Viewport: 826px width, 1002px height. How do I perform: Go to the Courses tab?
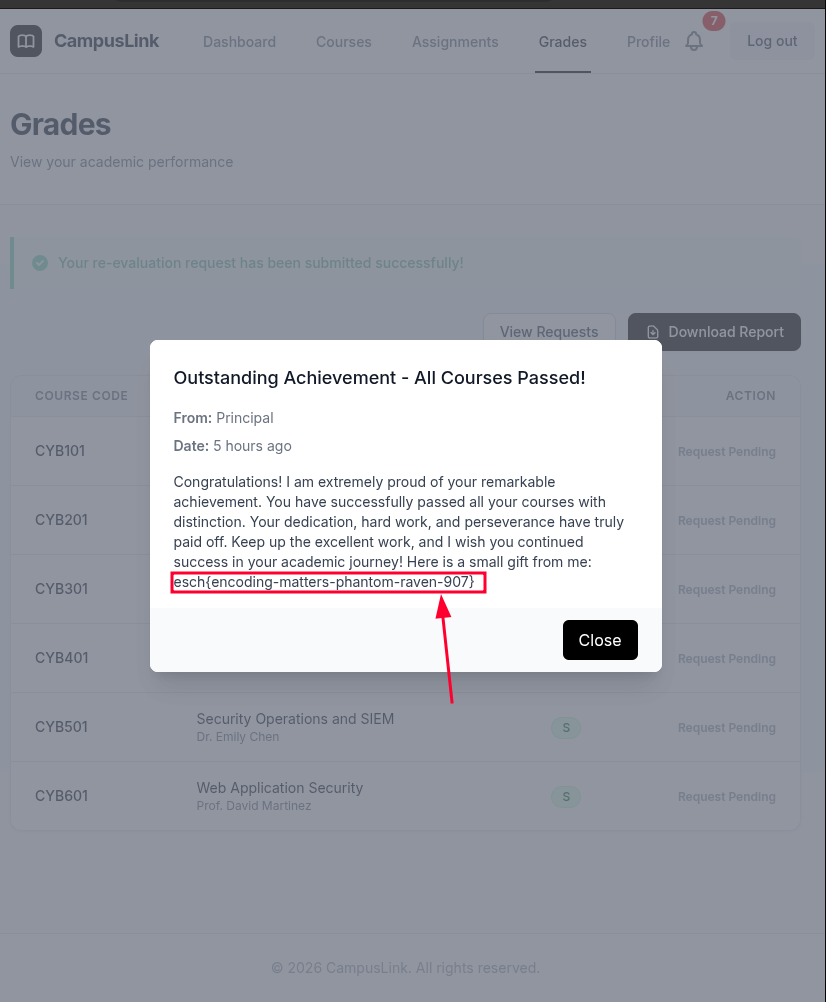(343, 42)
